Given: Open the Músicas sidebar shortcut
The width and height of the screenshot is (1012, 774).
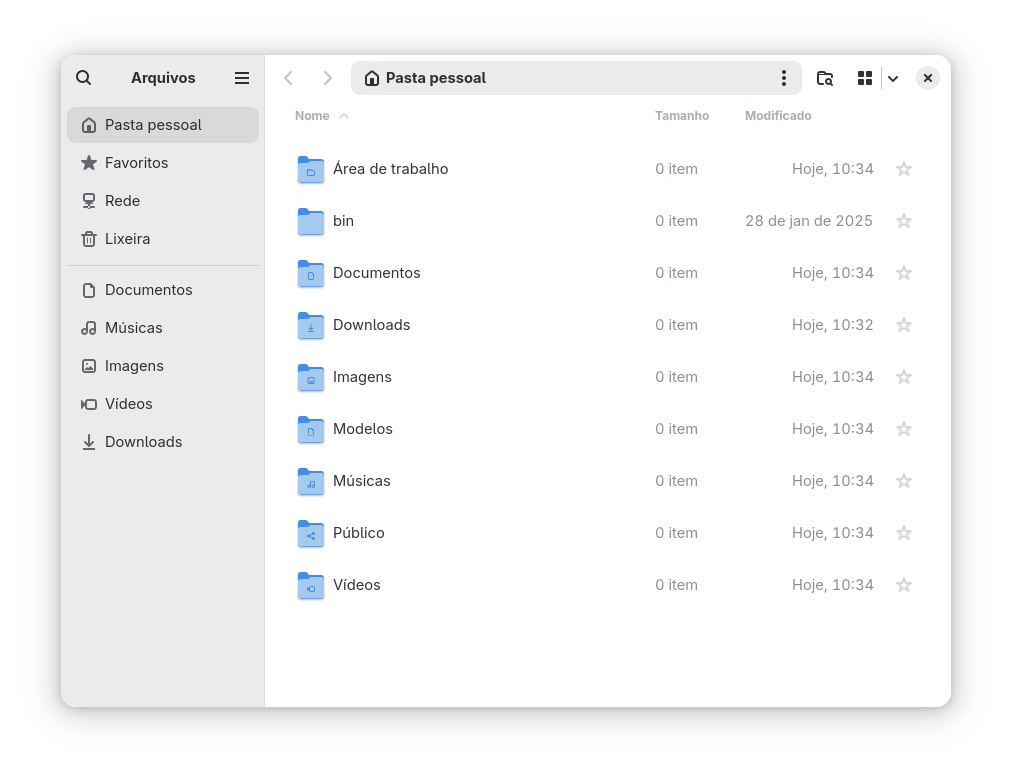Looking at the screenshot, I should pos(134,328).
